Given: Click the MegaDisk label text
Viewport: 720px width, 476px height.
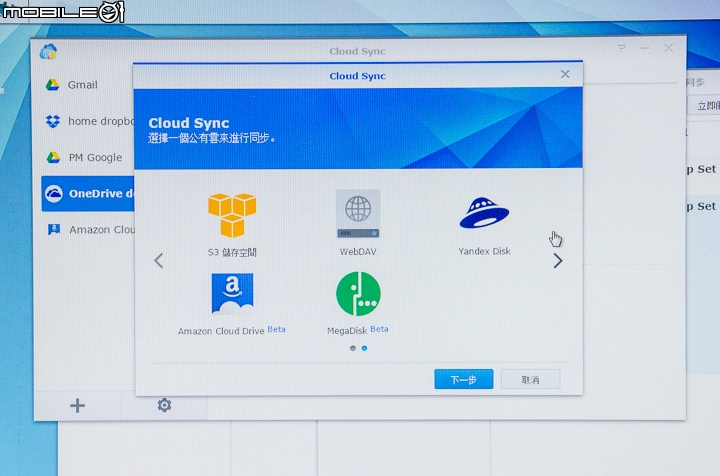Looking at the screenshot, I should pos(347,330).
